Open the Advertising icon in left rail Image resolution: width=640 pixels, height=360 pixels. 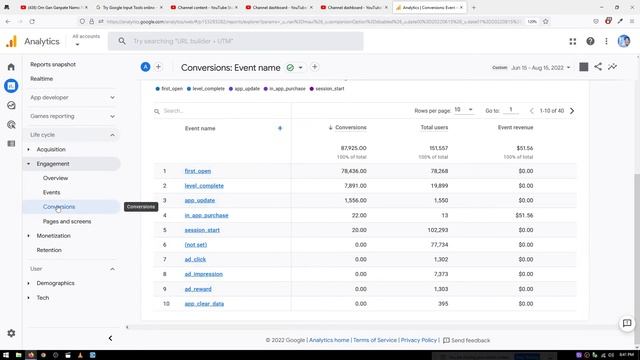(x=11, y=124)
